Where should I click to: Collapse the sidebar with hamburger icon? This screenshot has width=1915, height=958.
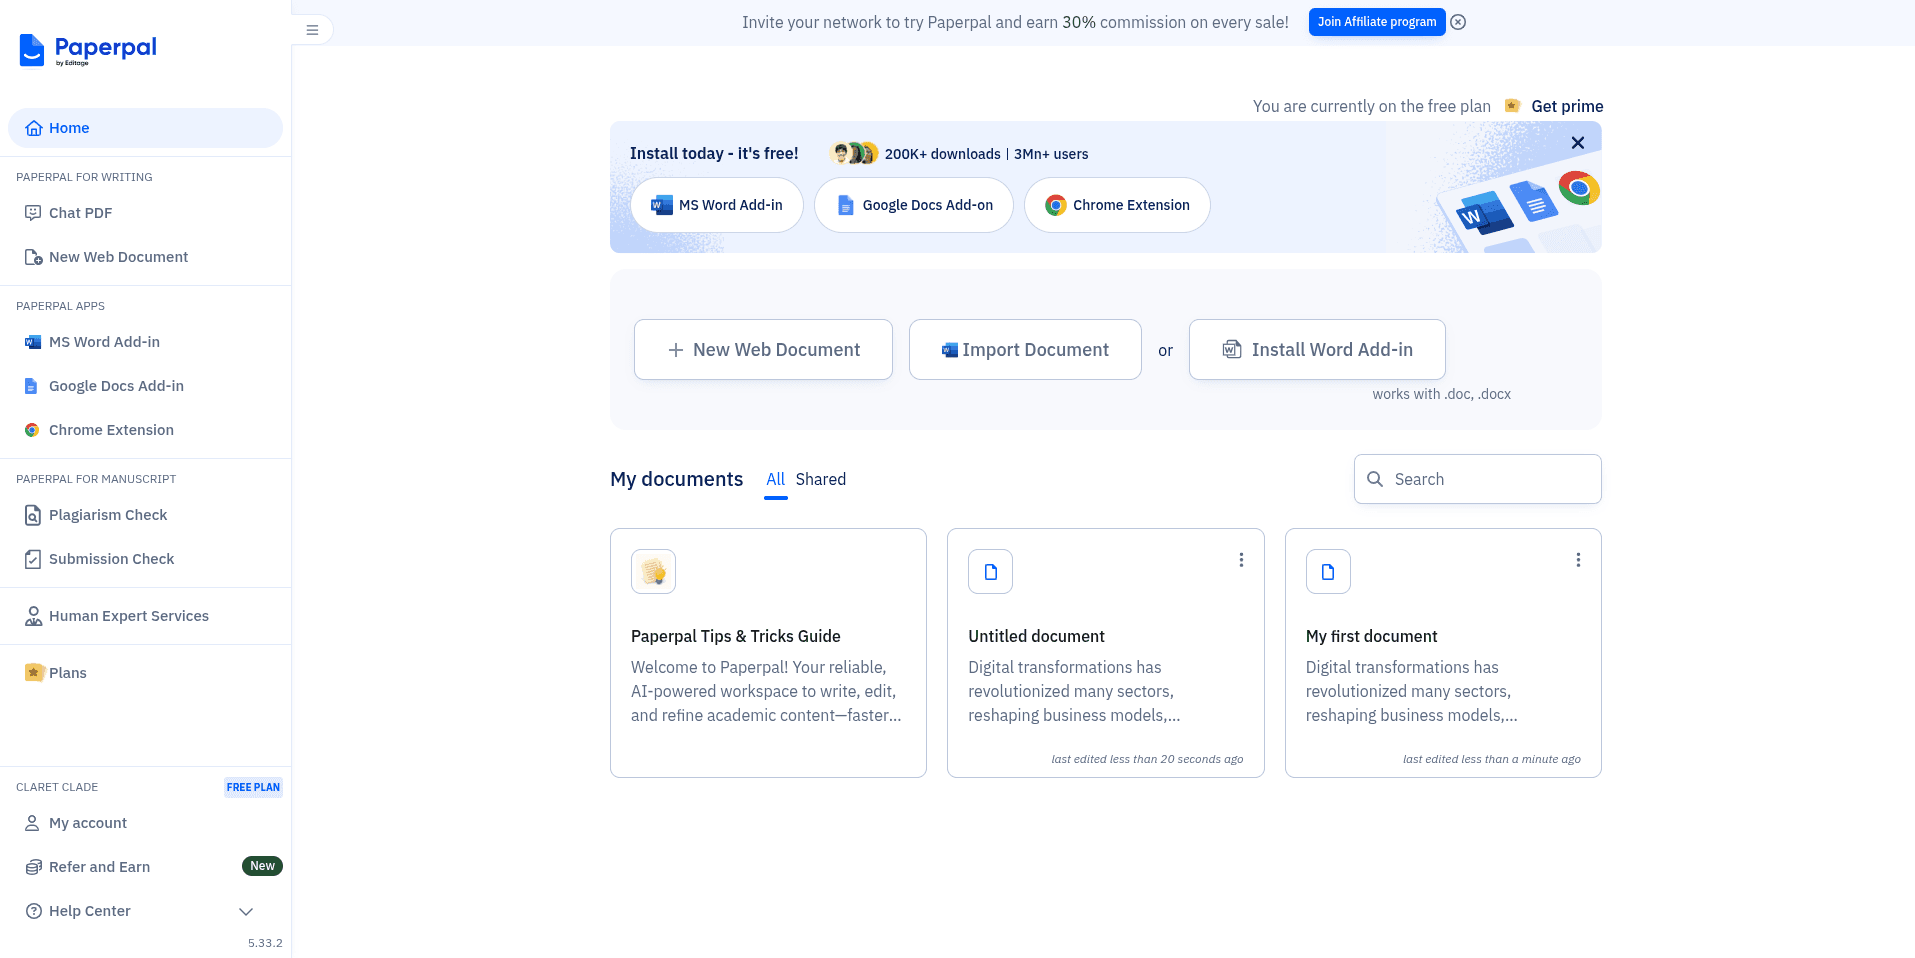click(312, 30)
